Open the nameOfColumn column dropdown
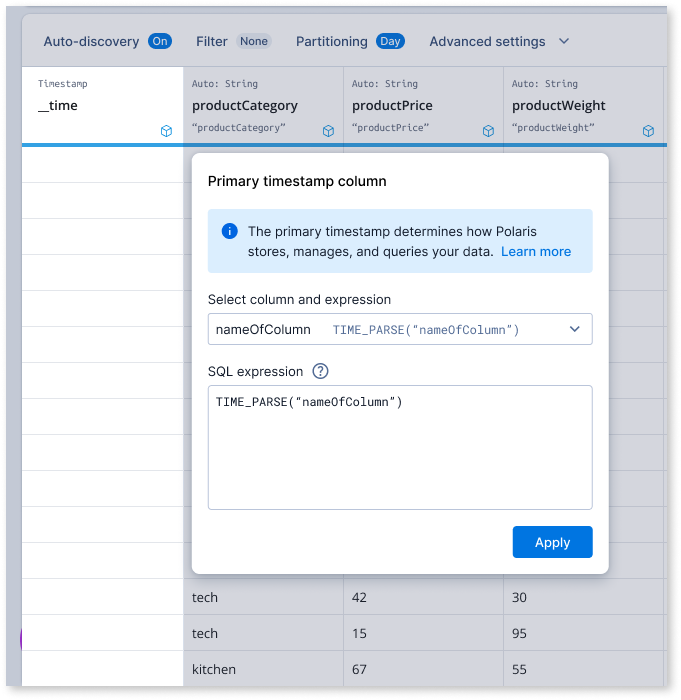Screen dimensions: 681x700 [400, 329]
